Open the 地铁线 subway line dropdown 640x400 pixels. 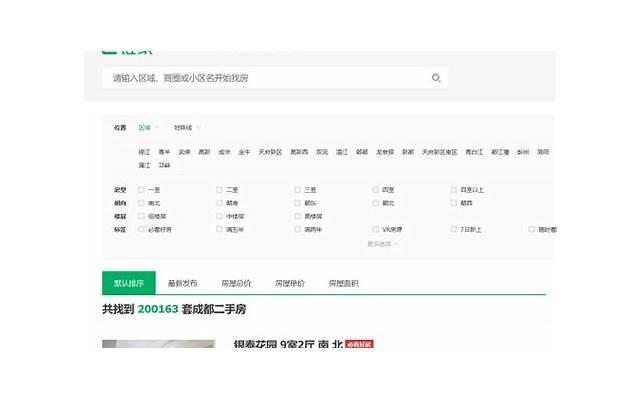[x=187, y=128]
